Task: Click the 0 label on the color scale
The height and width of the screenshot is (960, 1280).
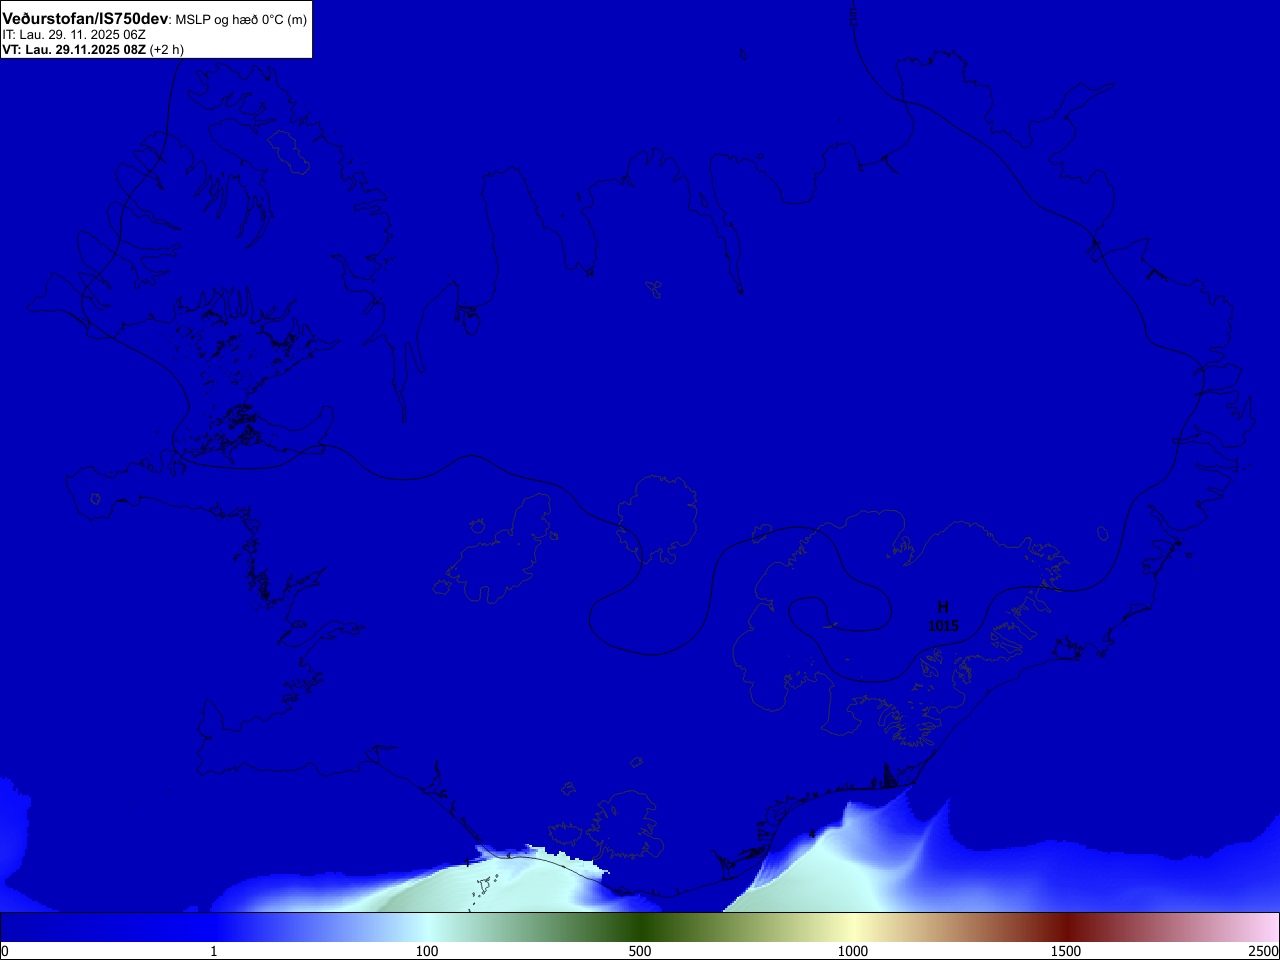Action: 5,951
